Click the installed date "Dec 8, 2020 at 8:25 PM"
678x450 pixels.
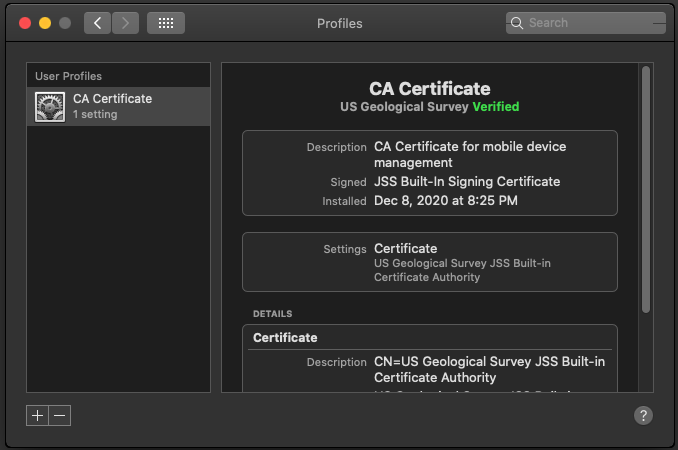point(446,201)
